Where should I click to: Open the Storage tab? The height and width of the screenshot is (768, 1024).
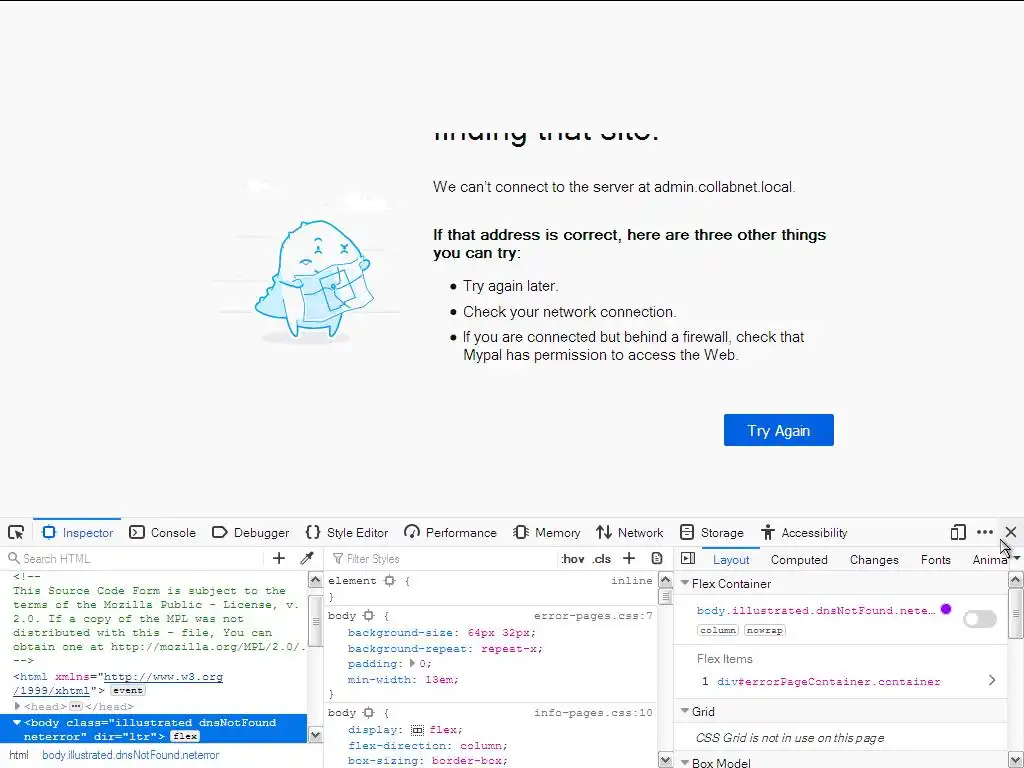(x=711, y=532)
